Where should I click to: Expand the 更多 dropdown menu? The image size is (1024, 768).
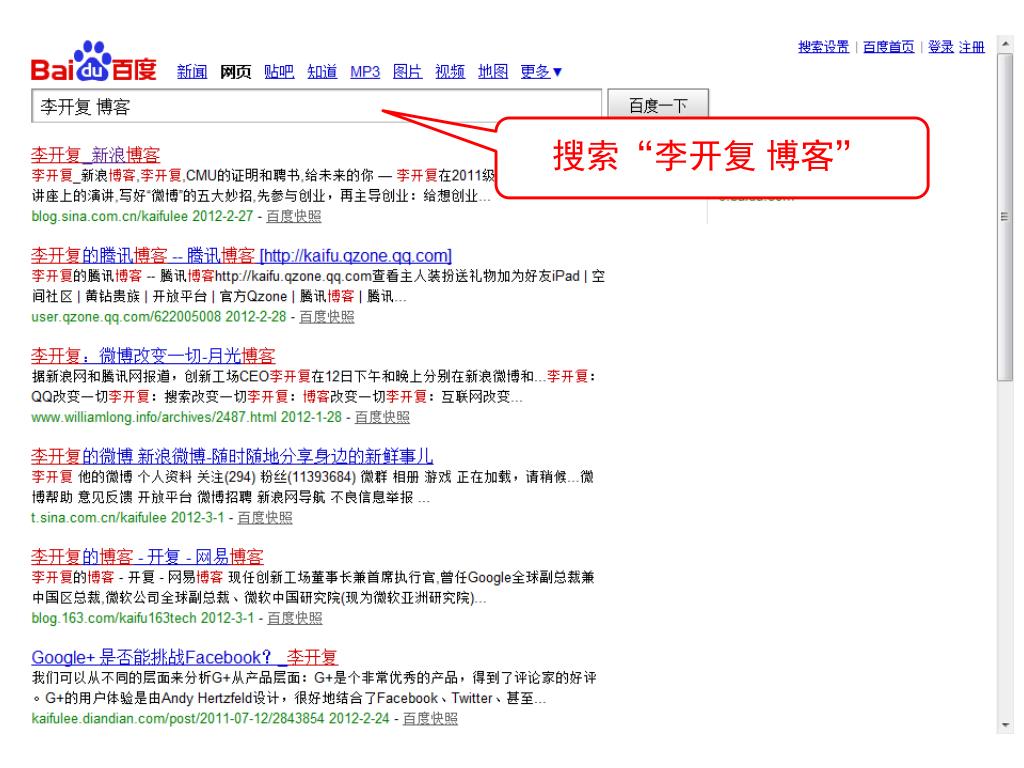click(541, 72)
